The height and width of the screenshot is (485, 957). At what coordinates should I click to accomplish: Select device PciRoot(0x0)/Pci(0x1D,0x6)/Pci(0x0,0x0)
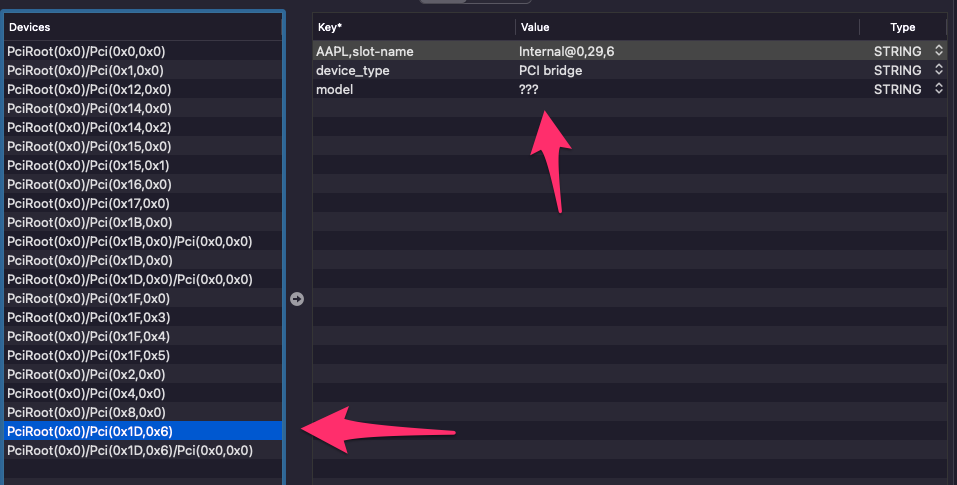[x=143, y=450]
